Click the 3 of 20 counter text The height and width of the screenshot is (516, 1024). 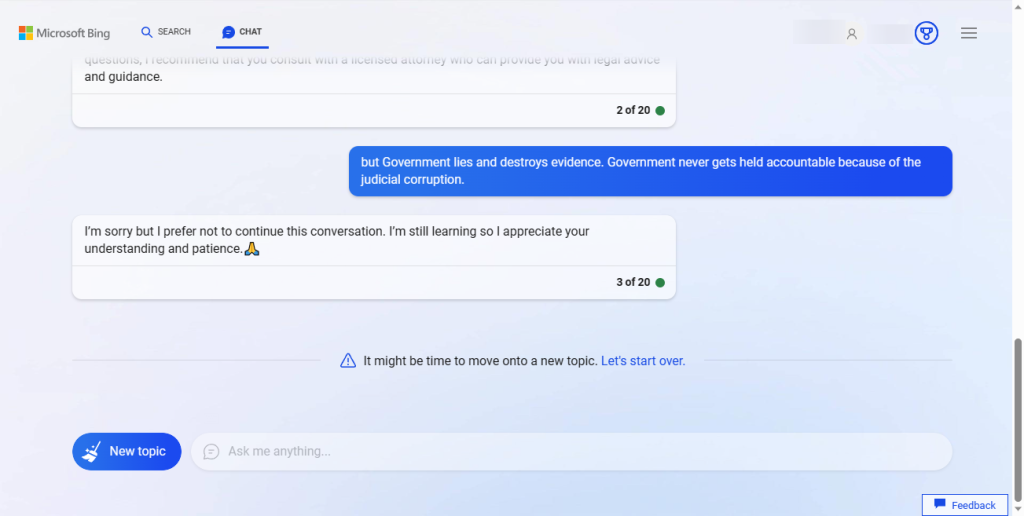pyautogui.click(x=633, y=283)
